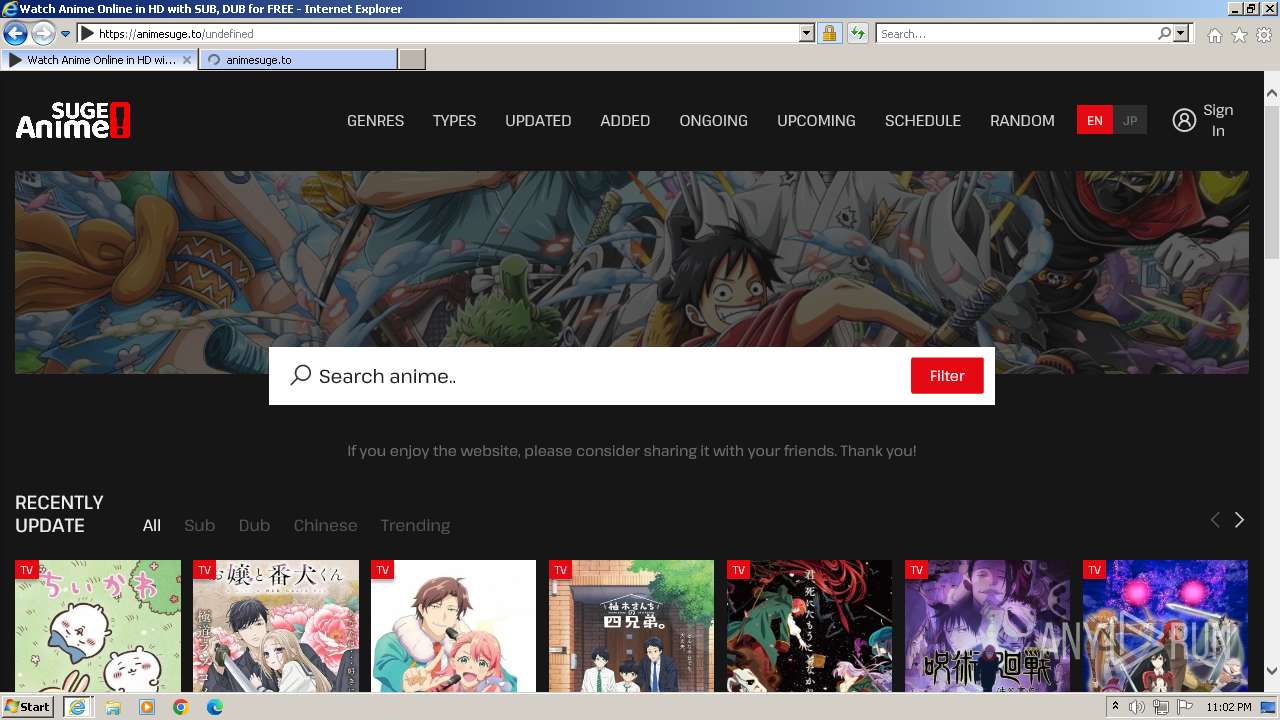The width and height of the screenshot is (1280, 720).
Task: Click the search magnifier icon in anime box
Action: pyautogui.click(x=301, y=375)
